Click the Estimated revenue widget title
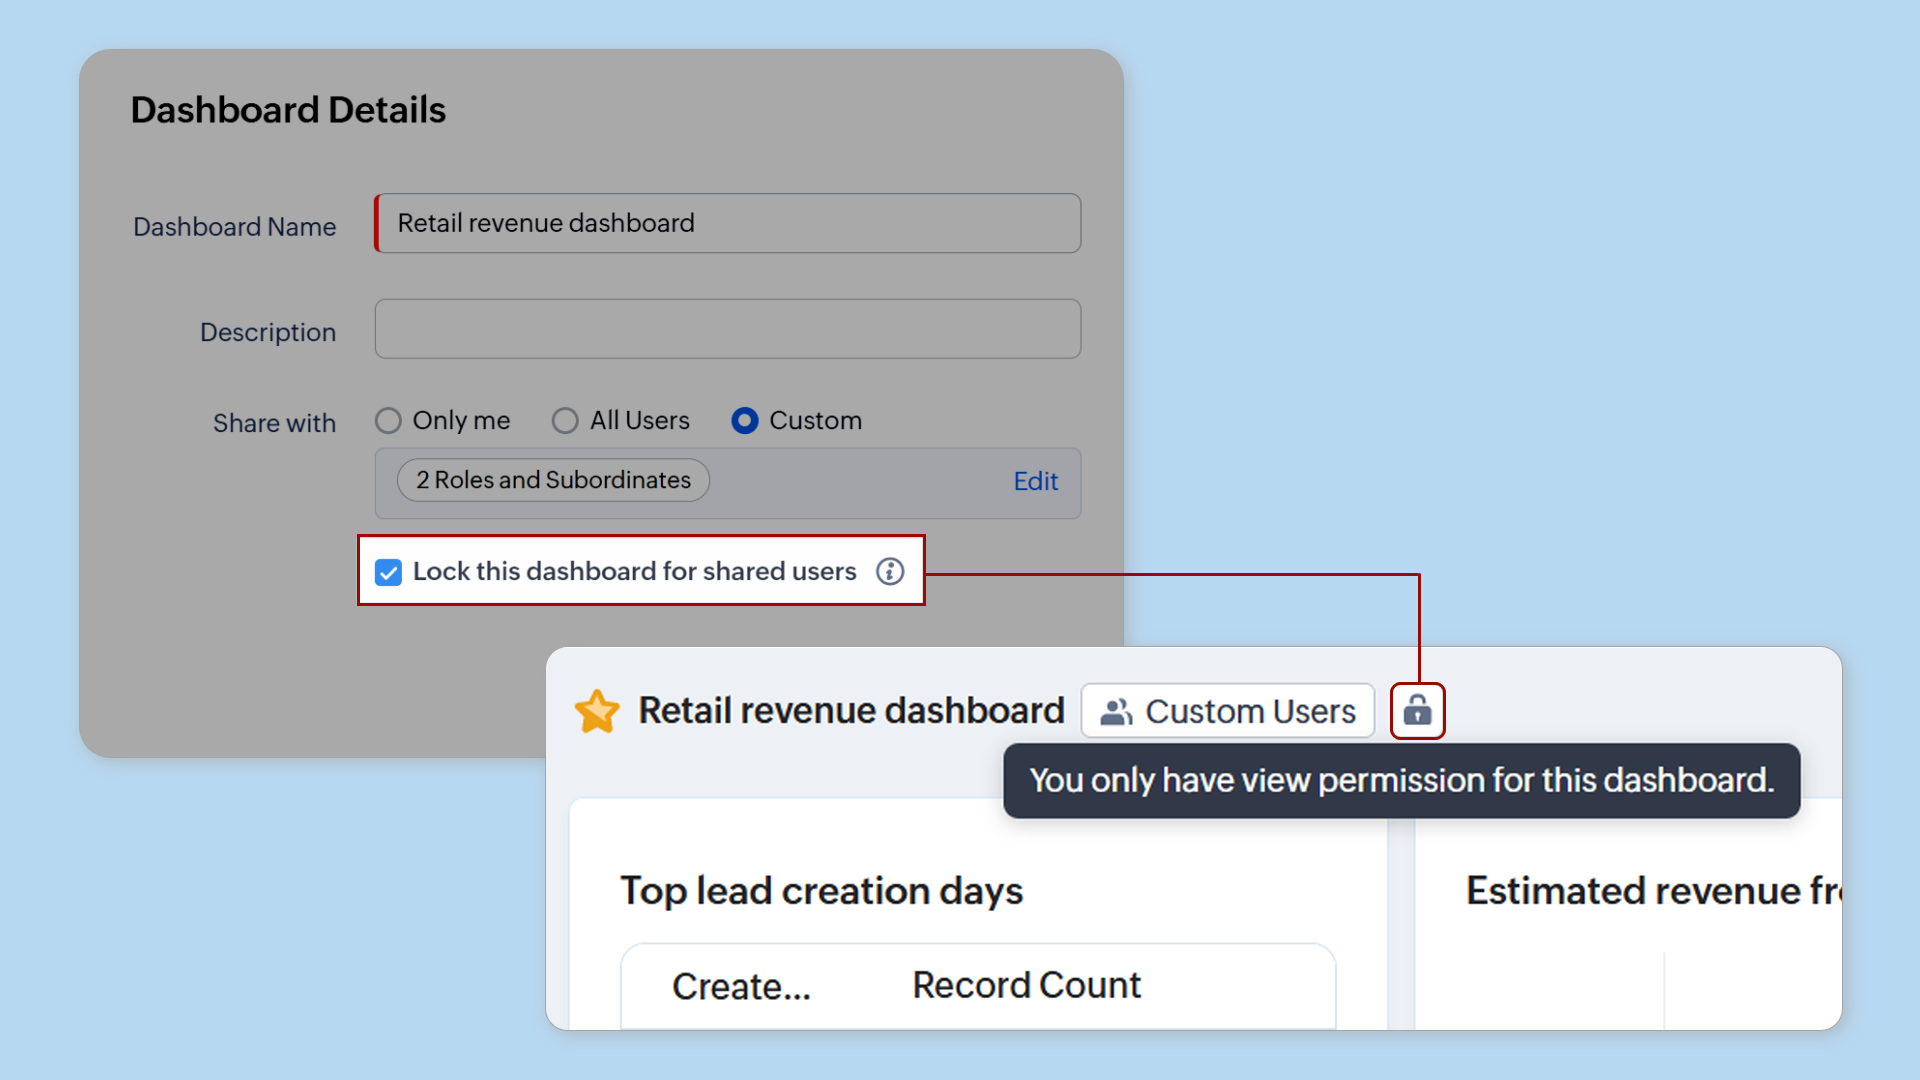 point(1650,890)
